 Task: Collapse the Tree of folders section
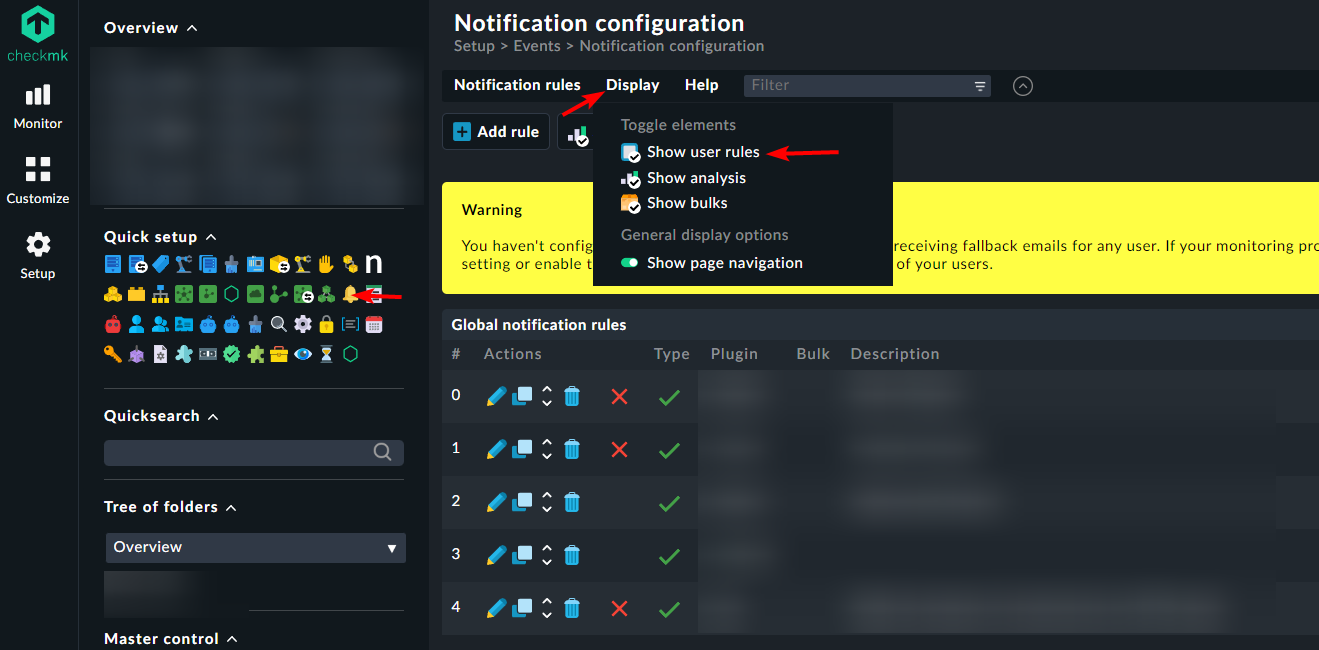231,507
